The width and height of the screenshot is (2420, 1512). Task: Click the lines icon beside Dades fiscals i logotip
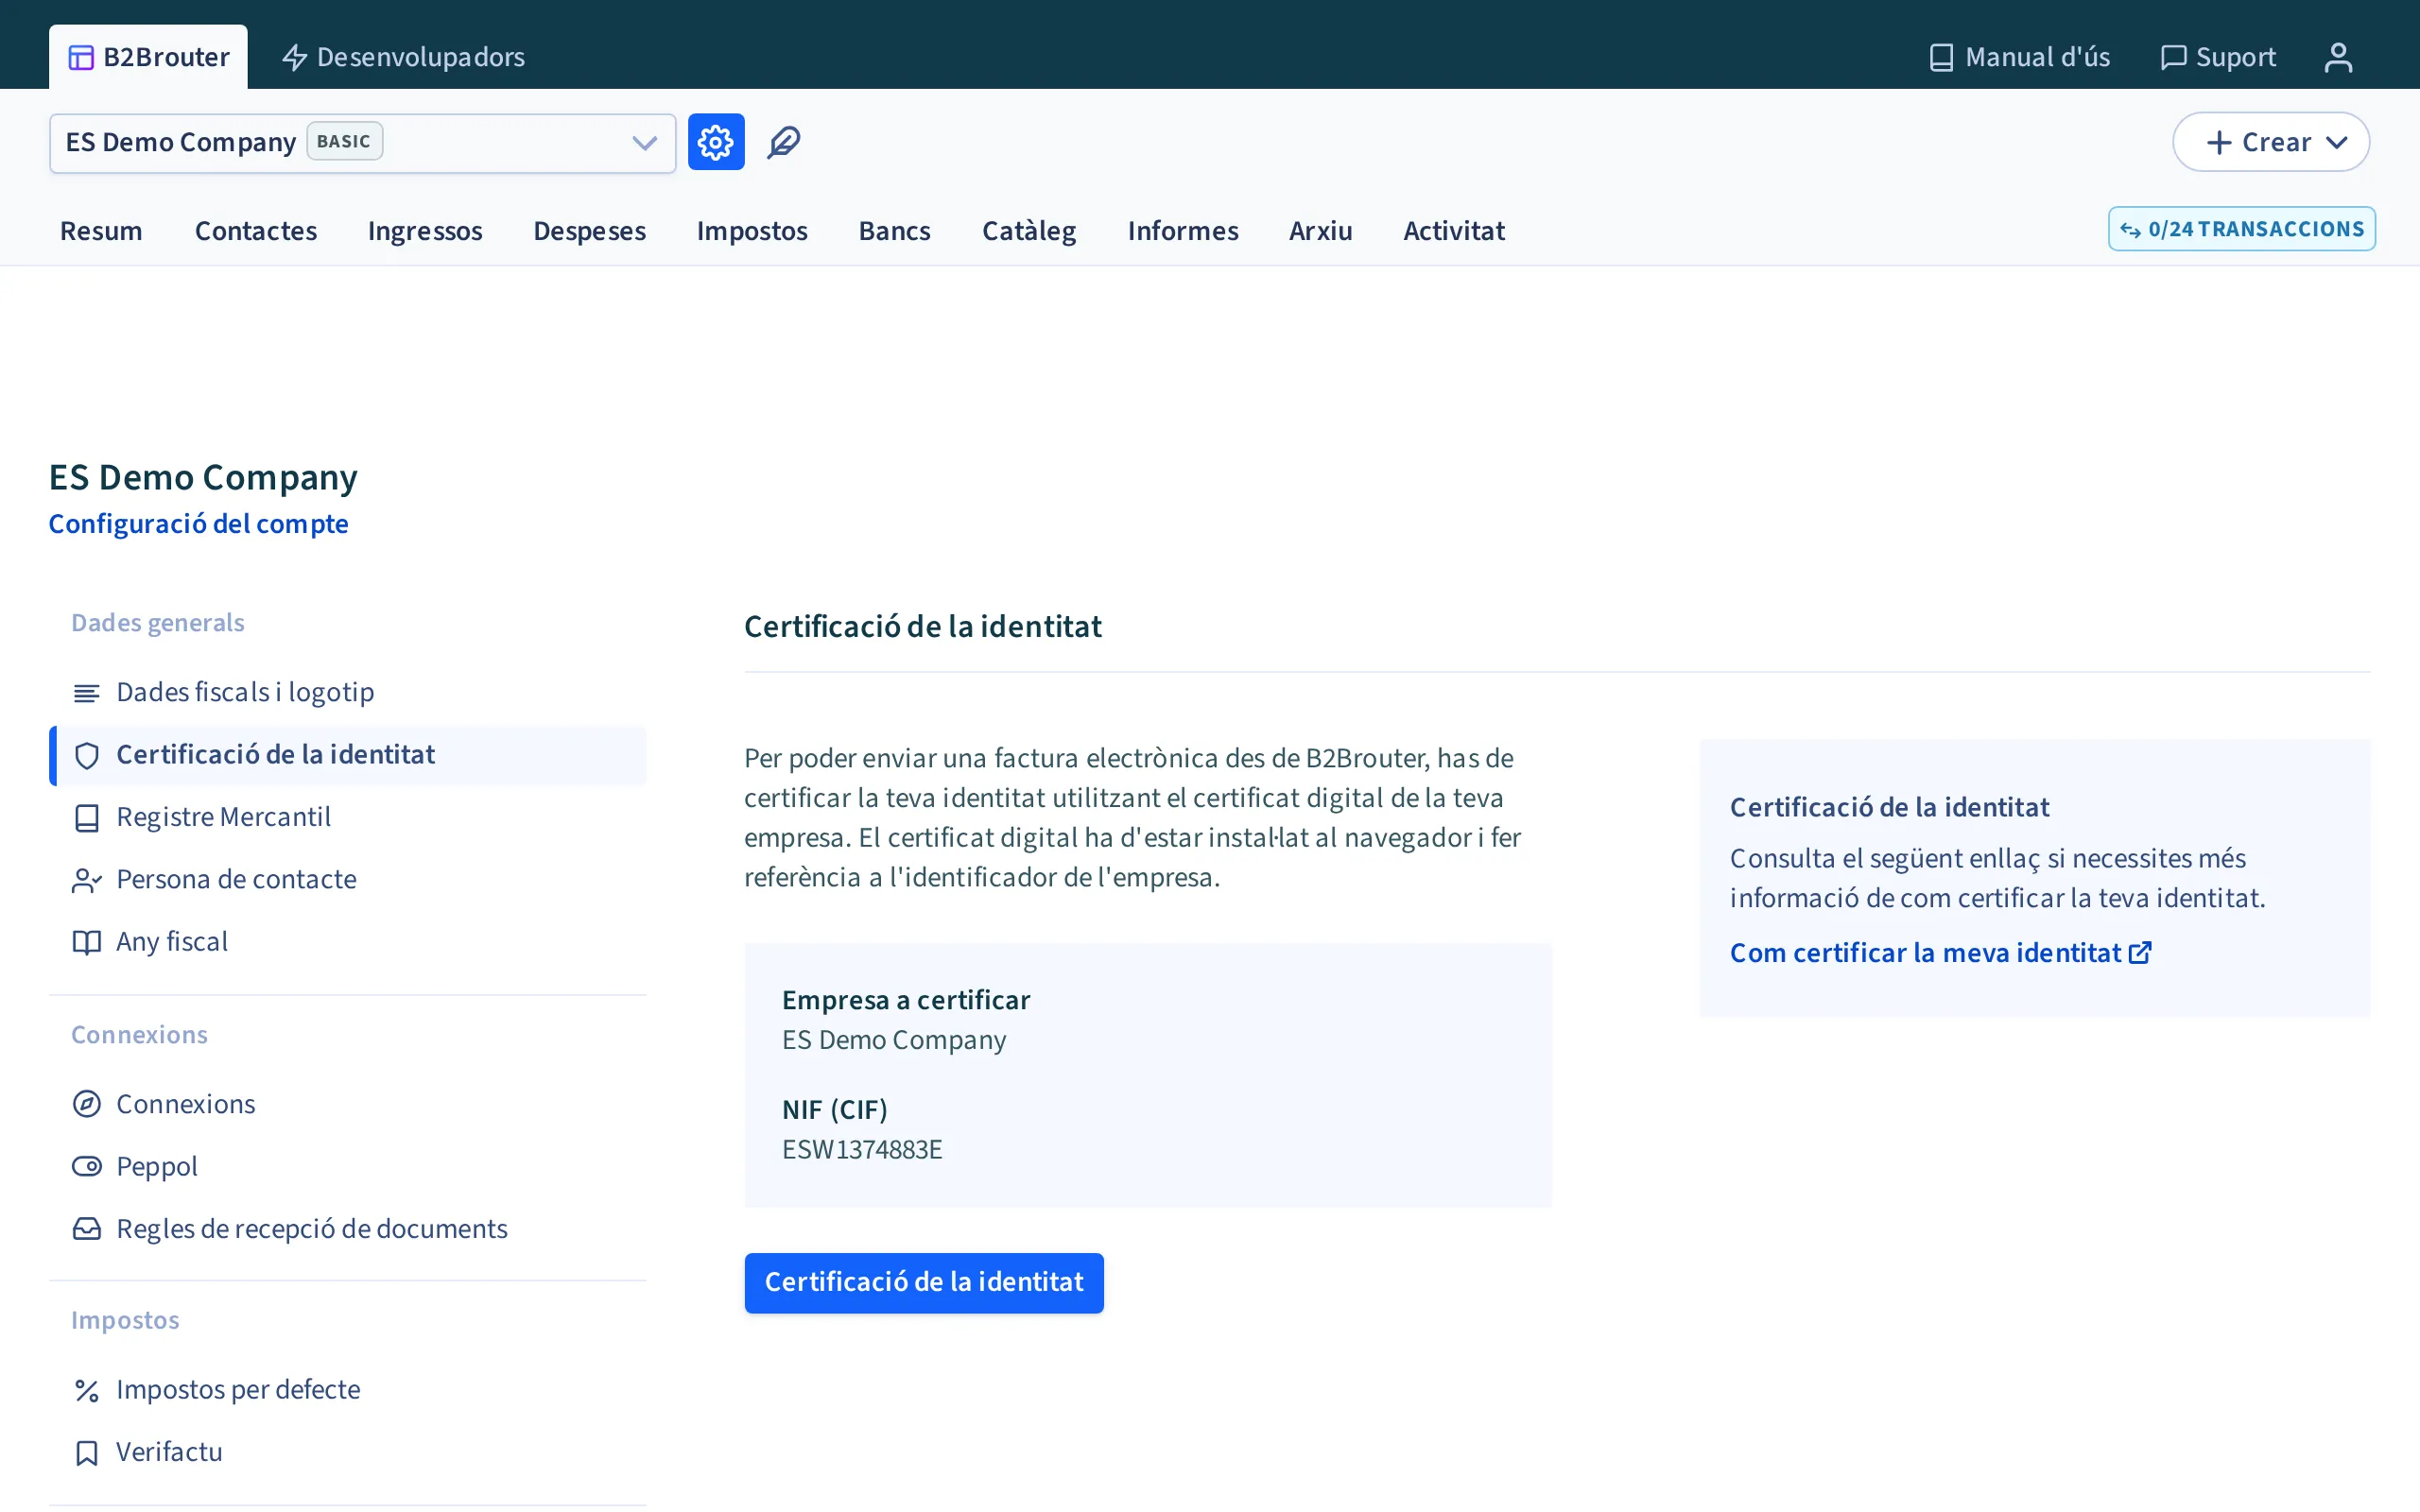coord(87,693)
